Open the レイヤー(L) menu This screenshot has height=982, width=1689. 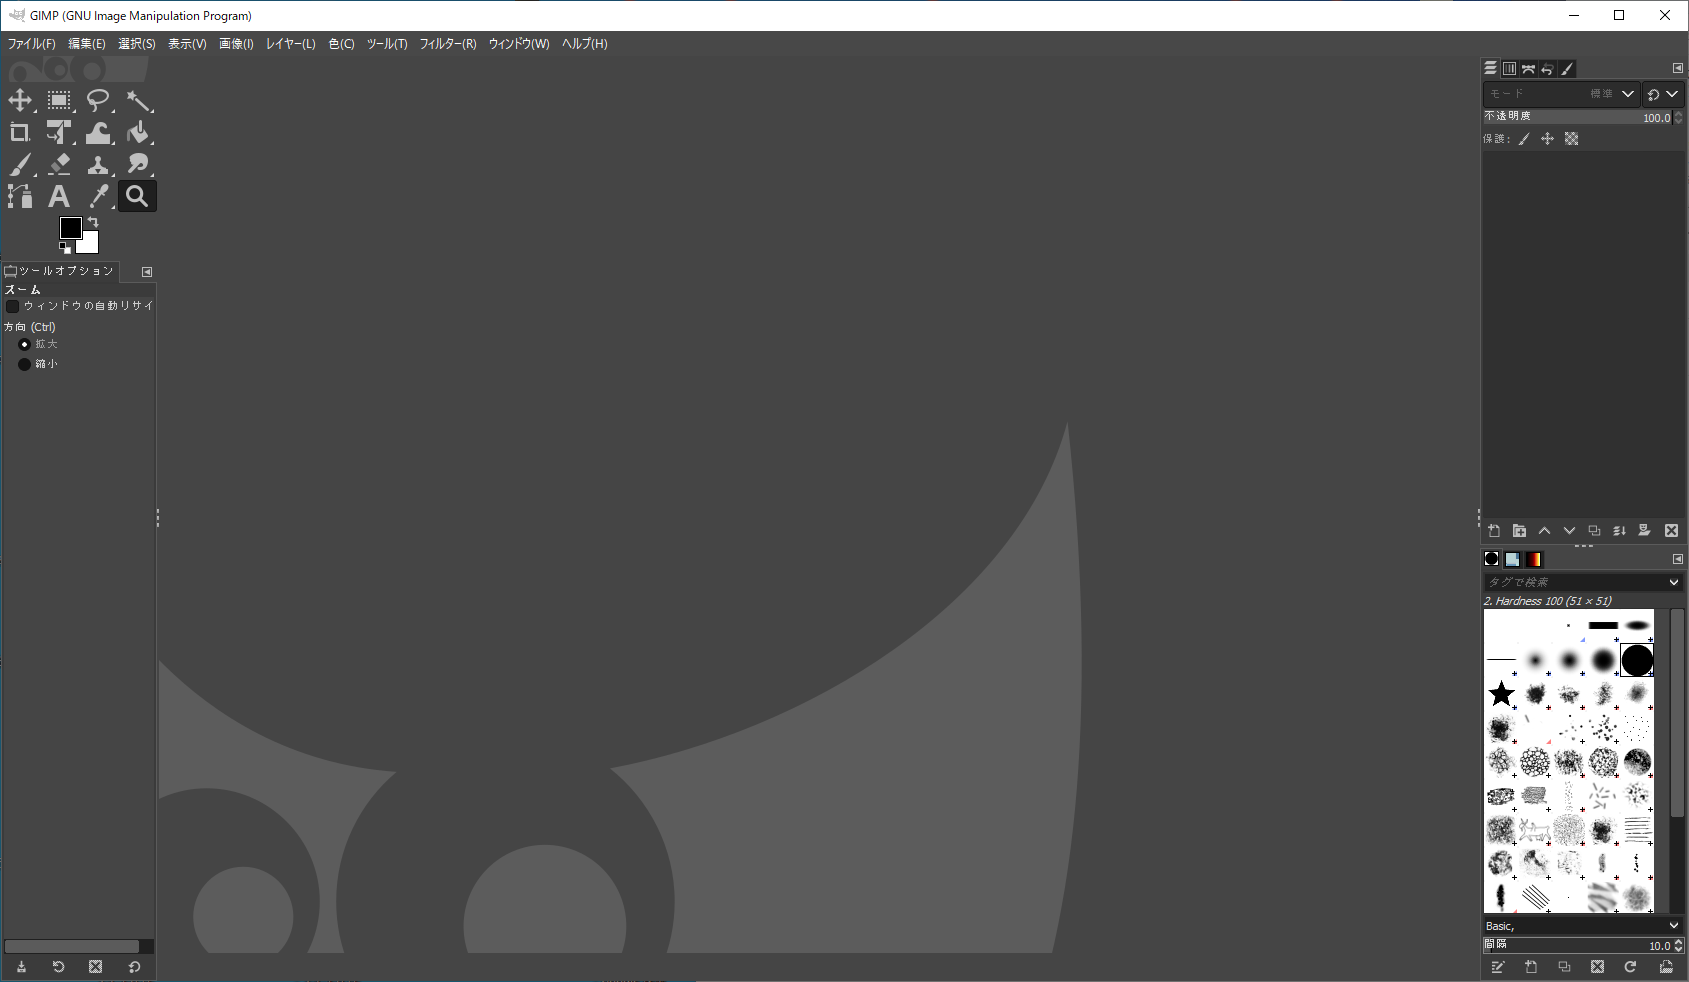[291, 44]
